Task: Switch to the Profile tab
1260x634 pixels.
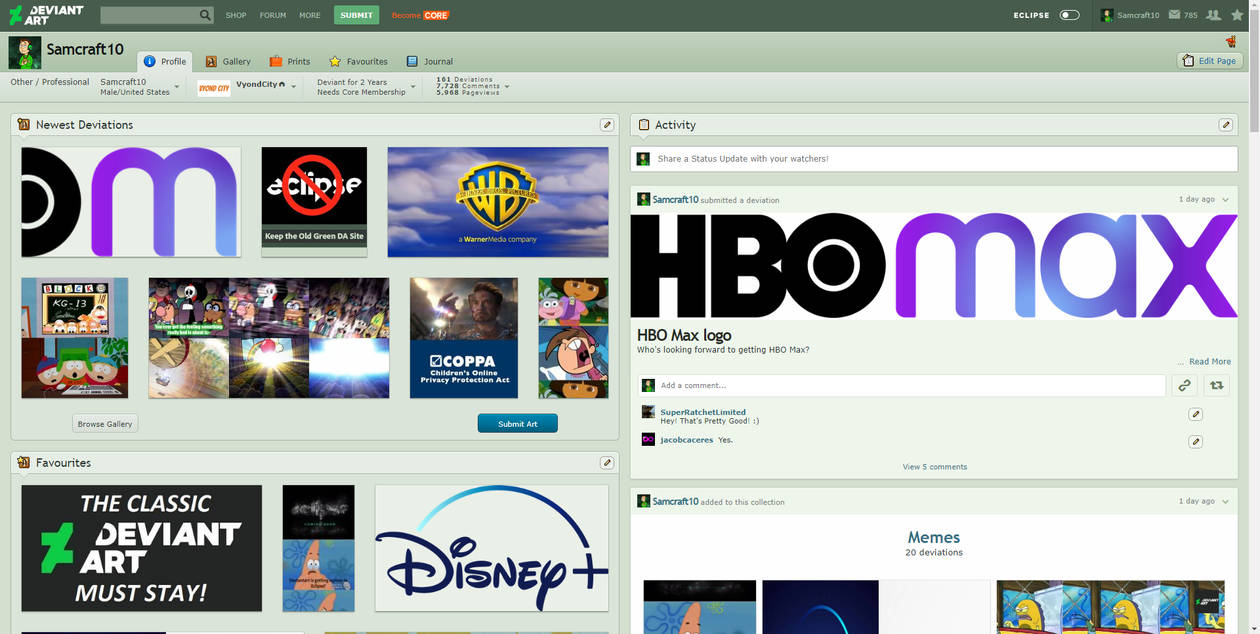Action: pyautogui.click(x=165, y=61)
